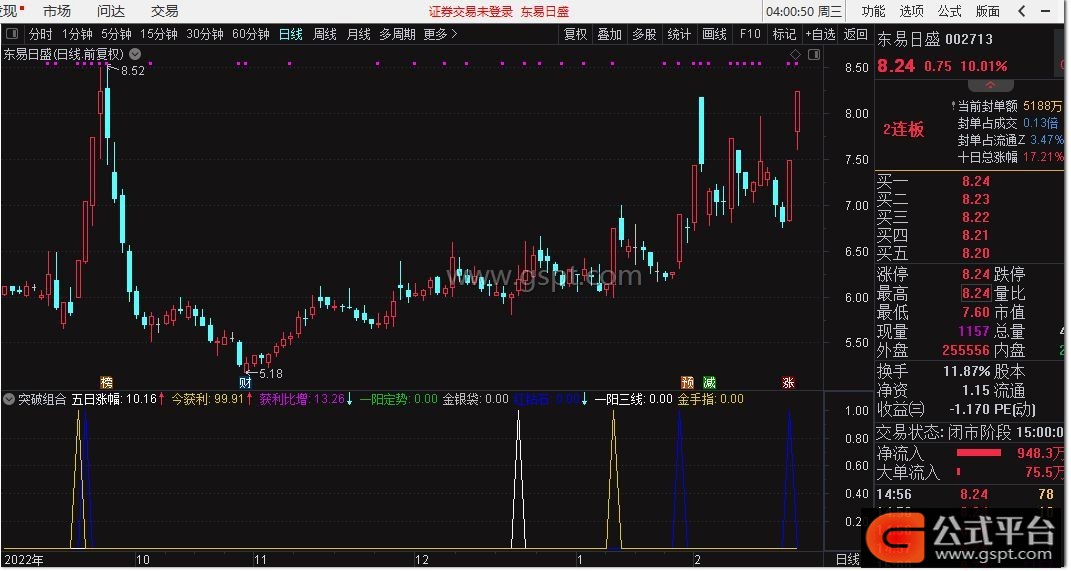The image size is (1071, 571).
Task: Switch to 1分钟 chart period
Action: (76, 34)
